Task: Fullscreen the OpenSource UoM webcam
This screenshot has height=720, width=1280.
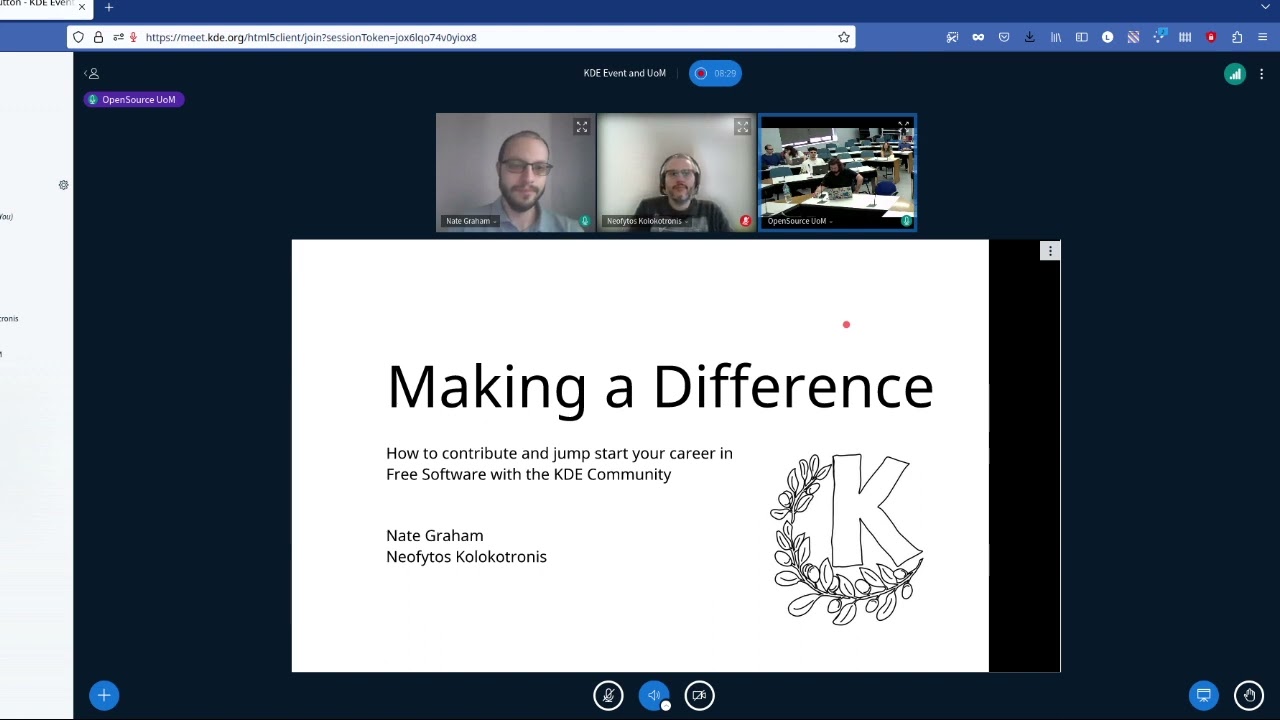Action: point(904,125)
